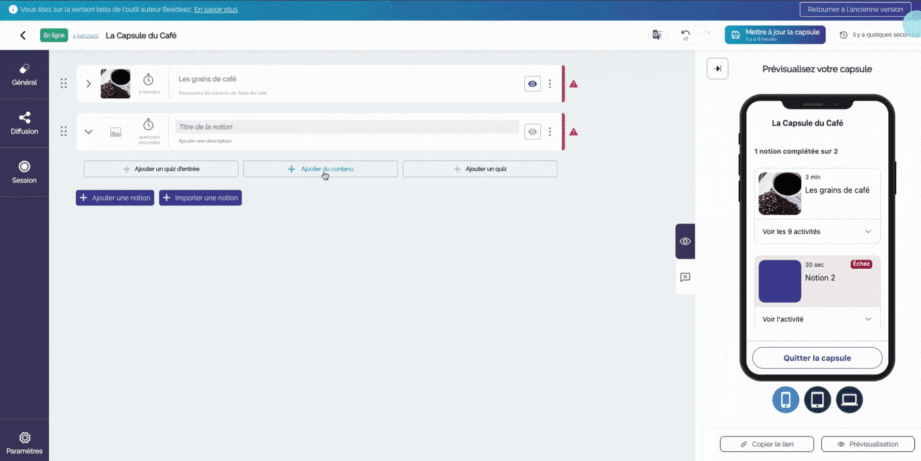Click the coffee thumbnail in Les grains de café row
Image resolution: width=921 pixels, height=461 pixels.
pyautogui.click(x=115, y=83)
